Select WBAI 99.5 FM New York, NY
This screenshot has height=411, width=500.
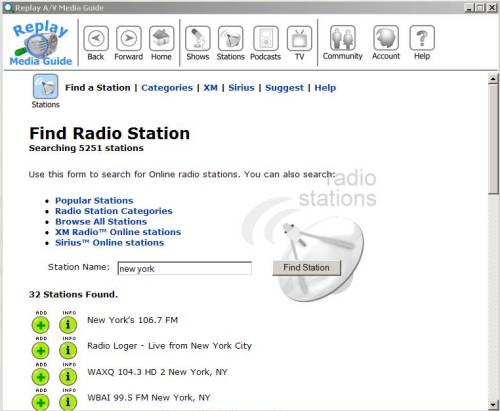pyautogui.click(x=149, y=398)
